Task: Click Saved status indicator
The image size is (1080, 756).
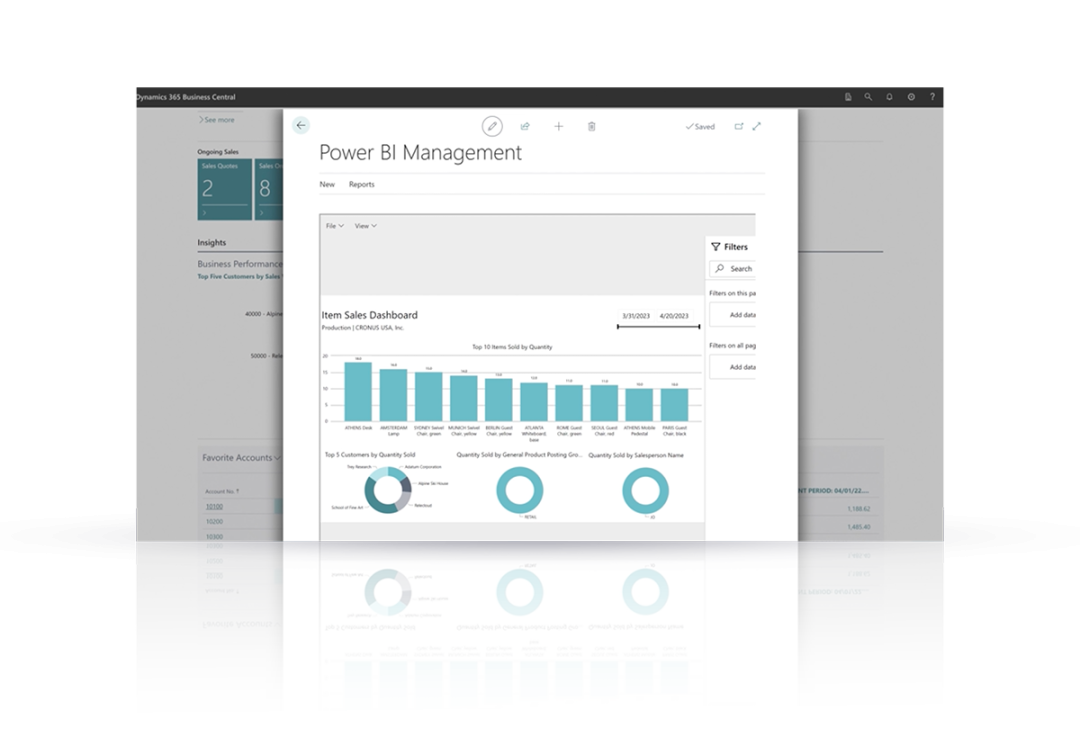Action: tap(700, 127)
